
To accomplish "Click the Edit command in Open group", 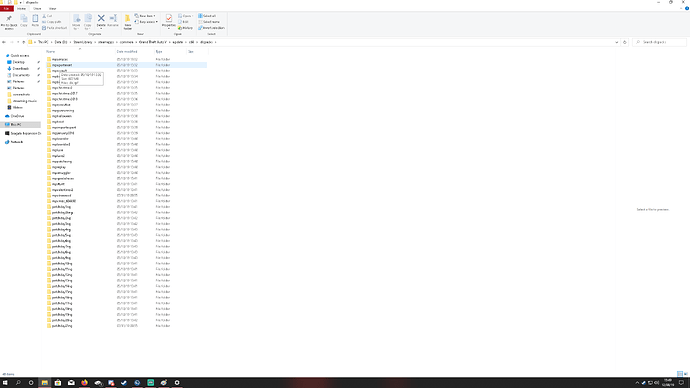I will 184,22.
